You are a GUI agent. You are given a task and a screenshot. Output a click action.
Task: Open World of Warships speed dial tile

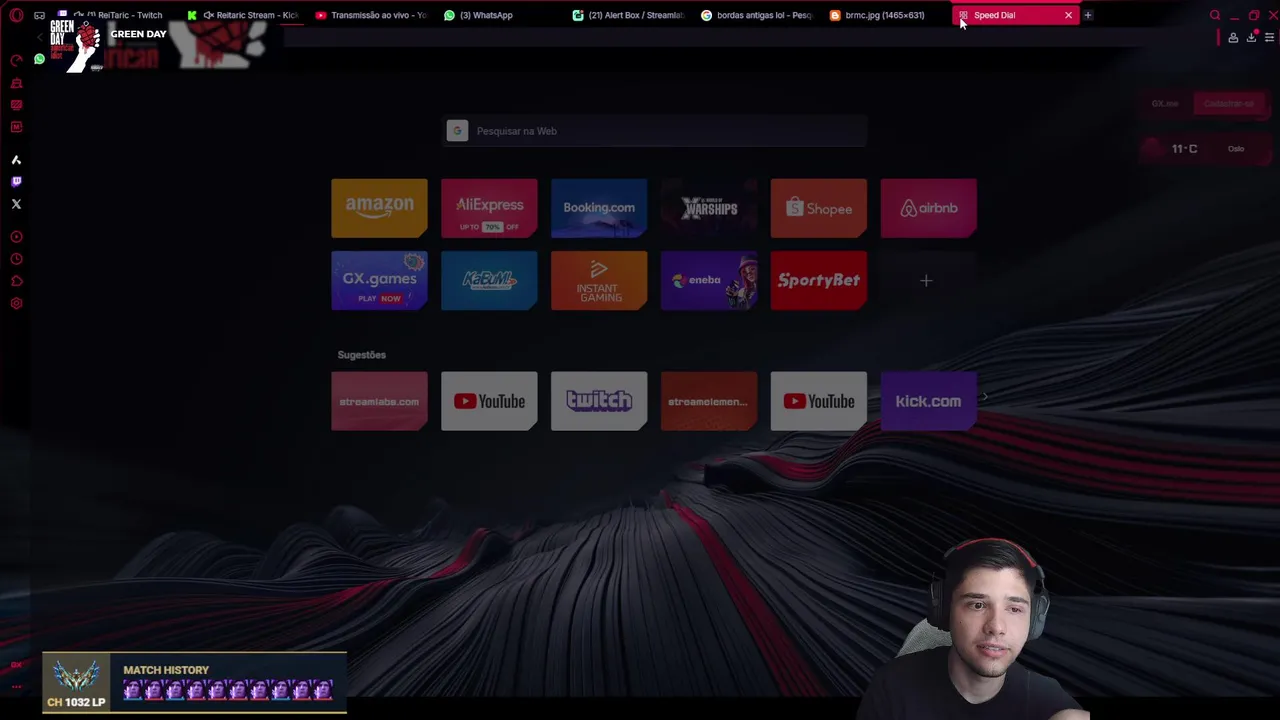pyautogui.click(x=709, y=208)
